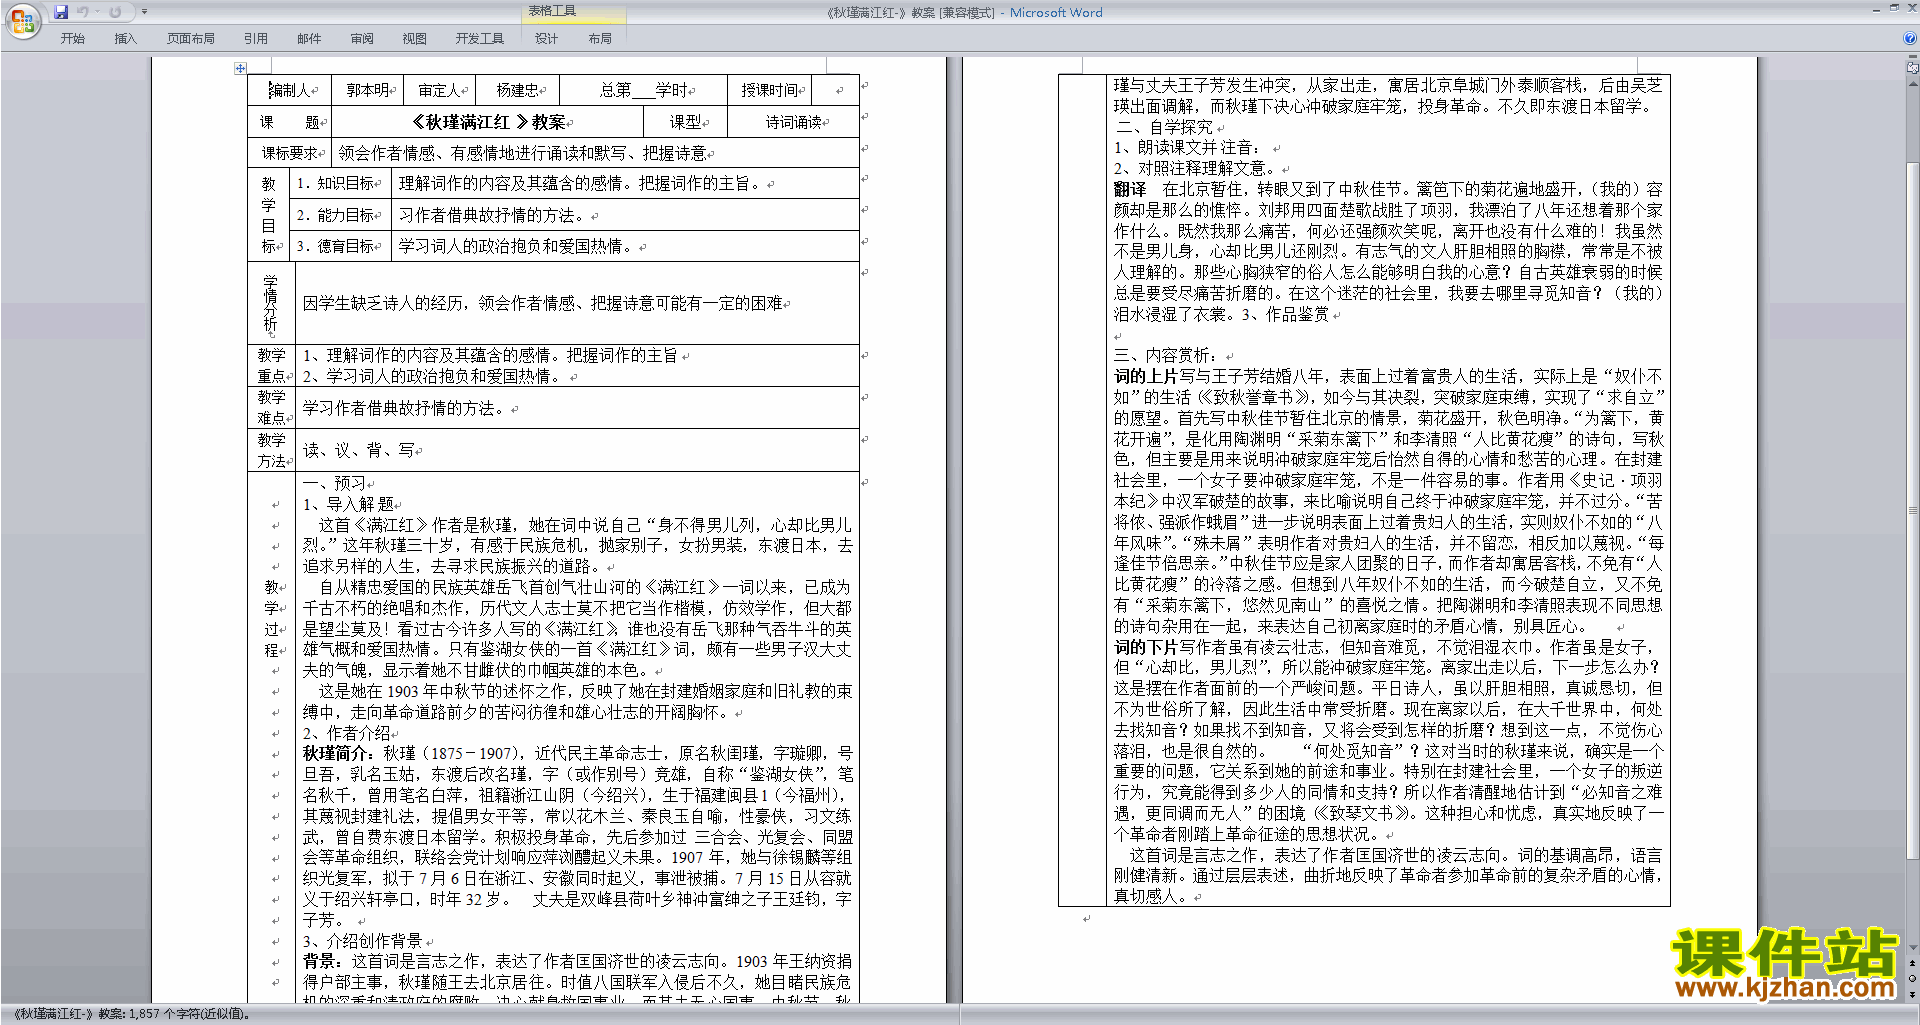Image resolution: width=1920 pixels, height=1025 pixels.
Task: Switch to the 引用 tab
Action: click(256, 38)
